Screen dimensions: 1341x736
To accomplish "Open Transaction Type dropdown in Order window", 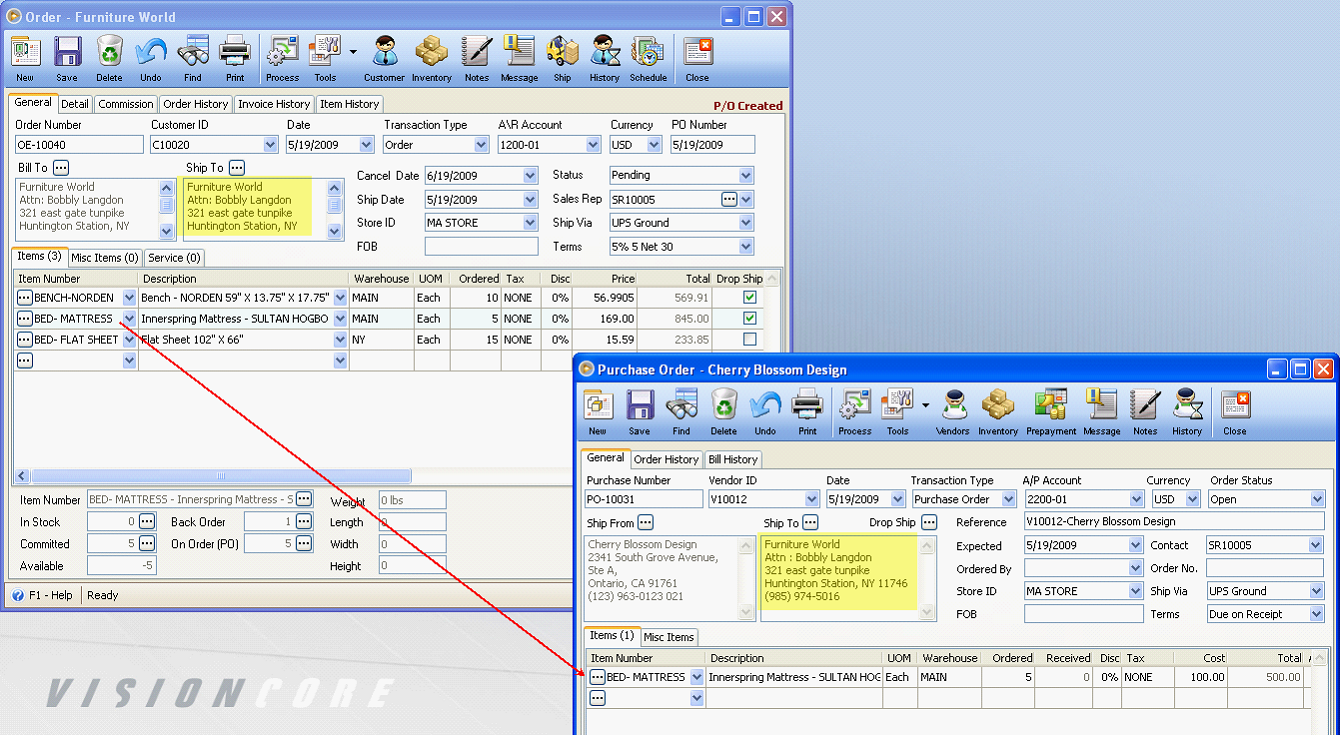I will click(481, 145).
